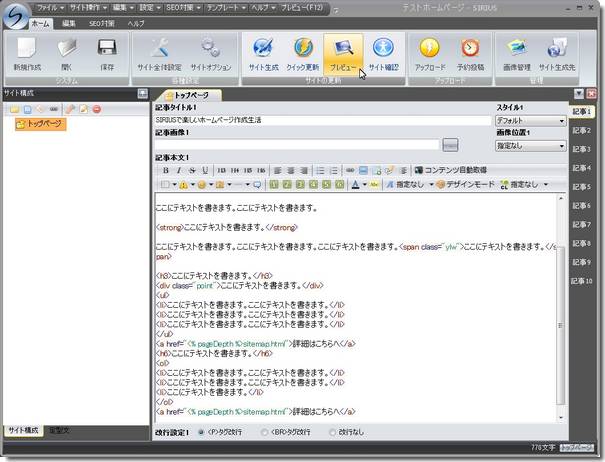Switch to 定型文 bottom tab
This screenshot has width=605, height=462.
(59, 430)
